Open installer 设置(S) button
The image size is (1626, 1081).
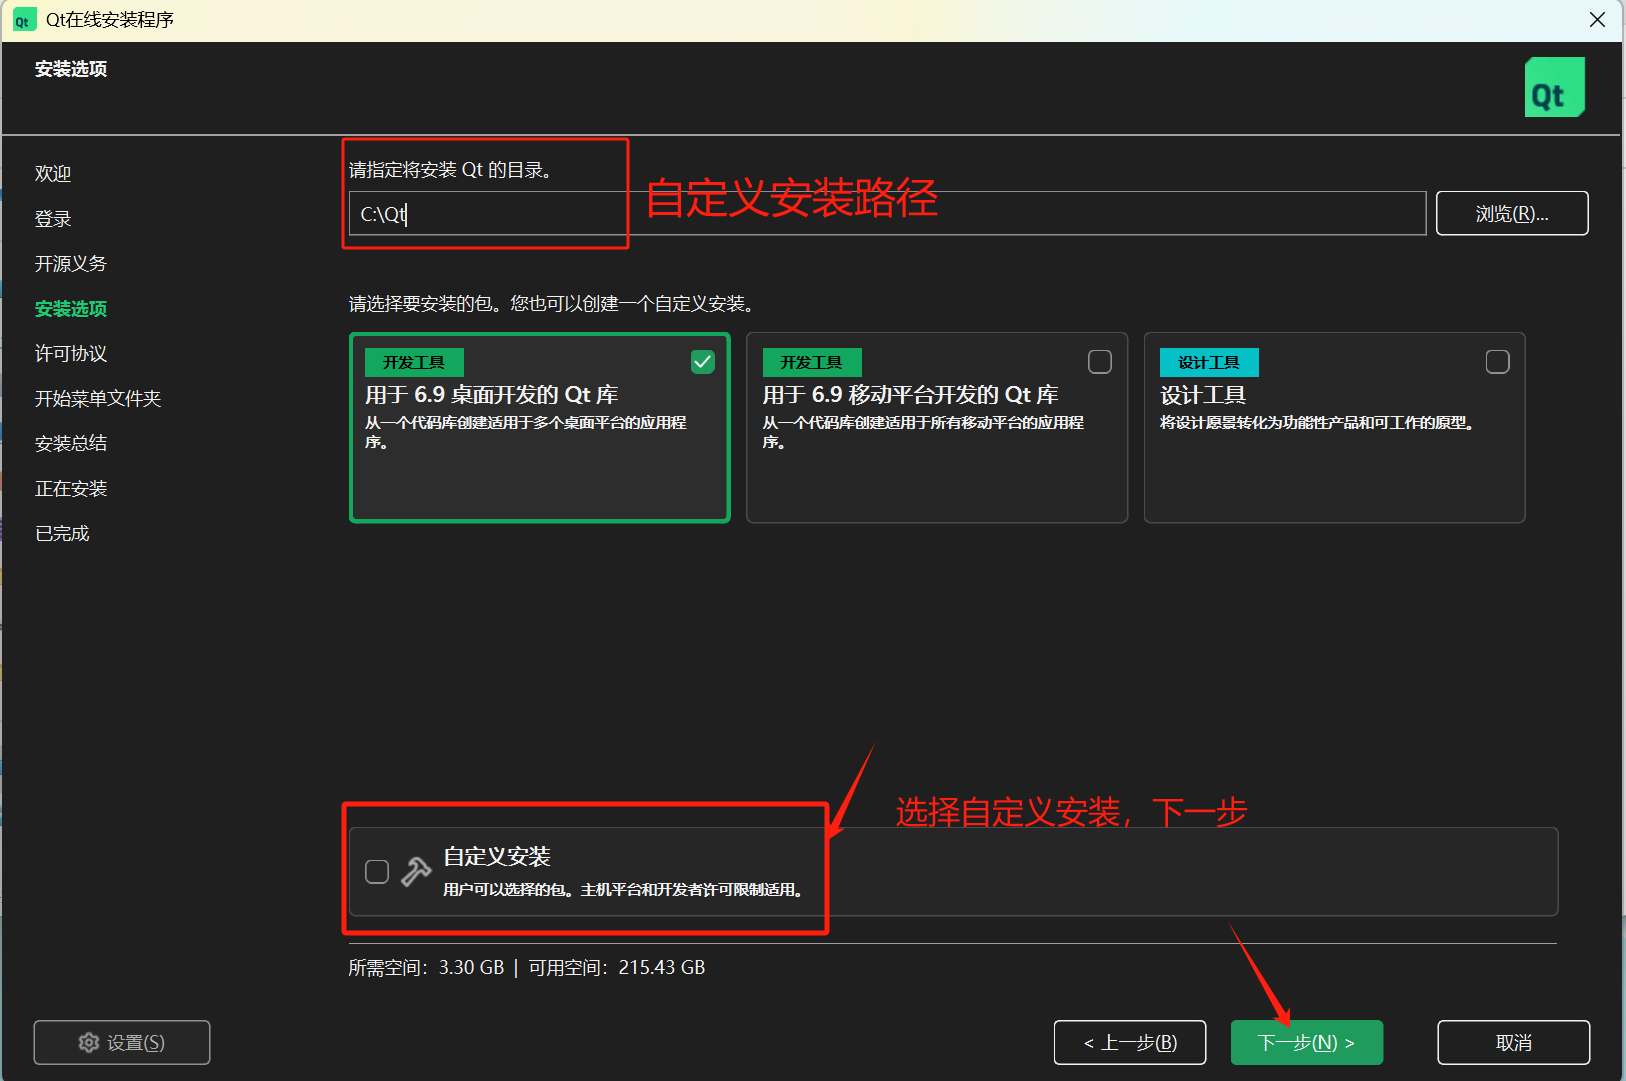[x=122, y=1043]
